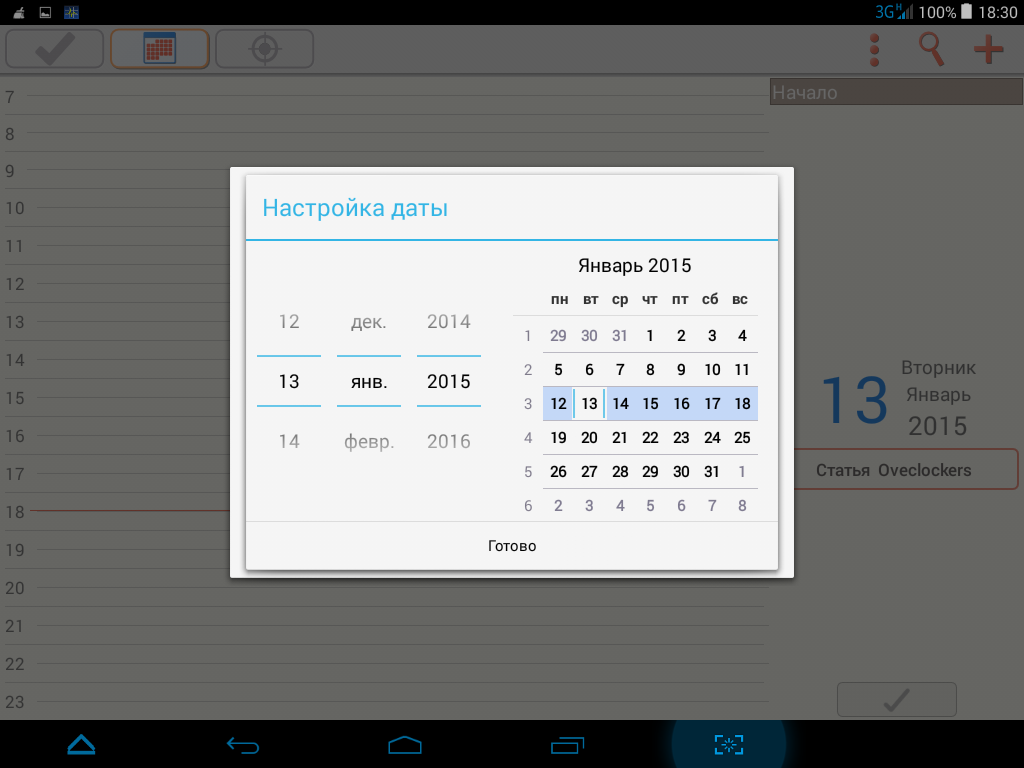Image resolution: width=1024 pixels, height=768 pixels.
Task: Tap the confirm checkmark button in right panel
Action: point(897,699)
